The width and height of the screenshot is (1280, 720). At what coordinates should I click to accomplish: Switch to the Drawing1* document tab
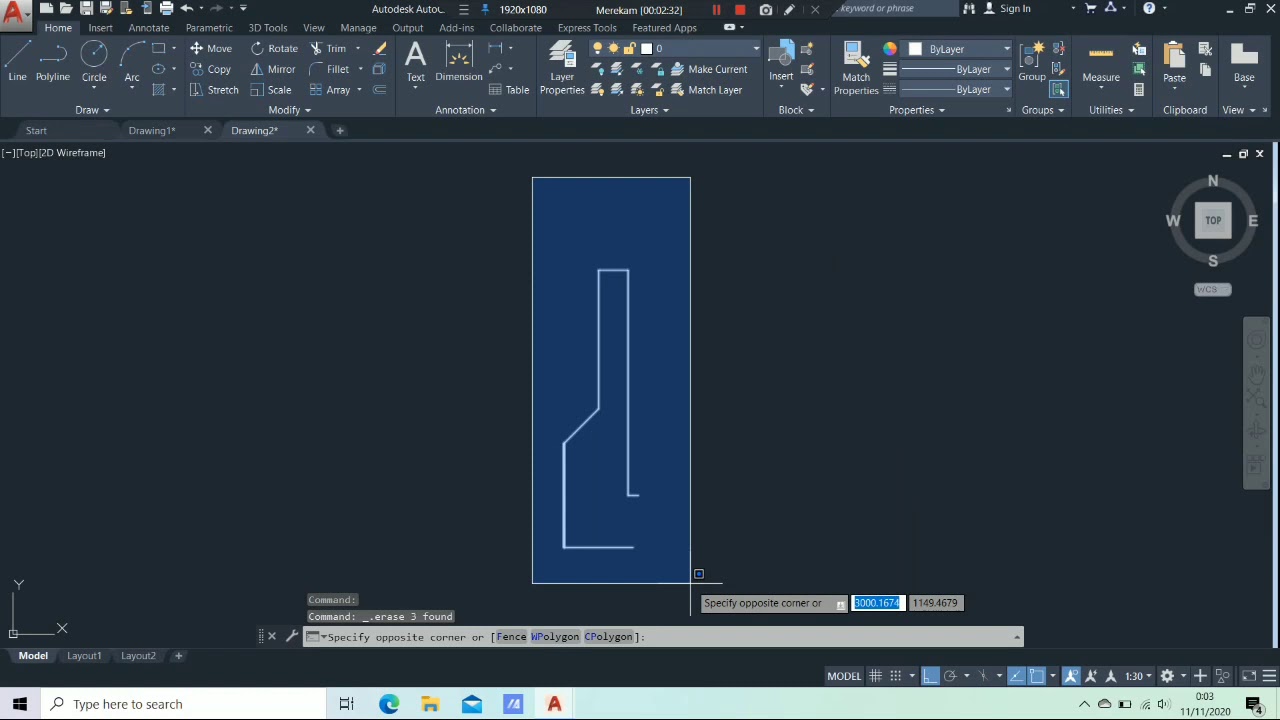152,131
